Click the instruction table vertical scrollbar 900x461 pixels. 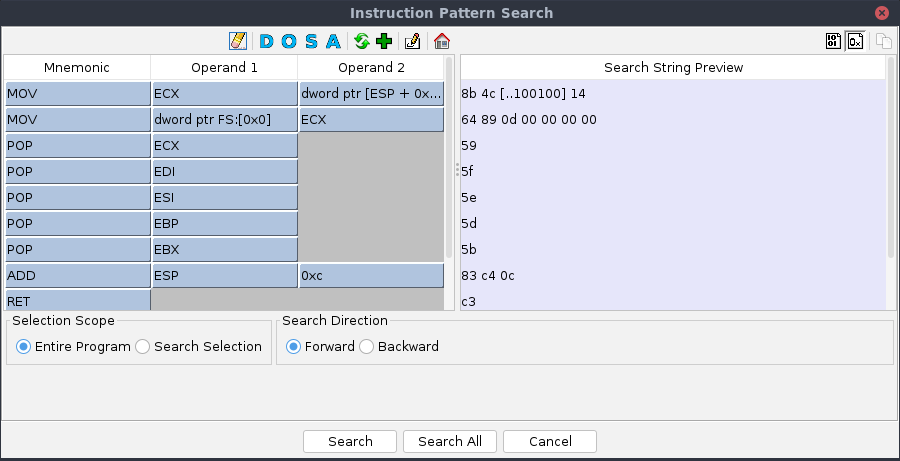449,160
